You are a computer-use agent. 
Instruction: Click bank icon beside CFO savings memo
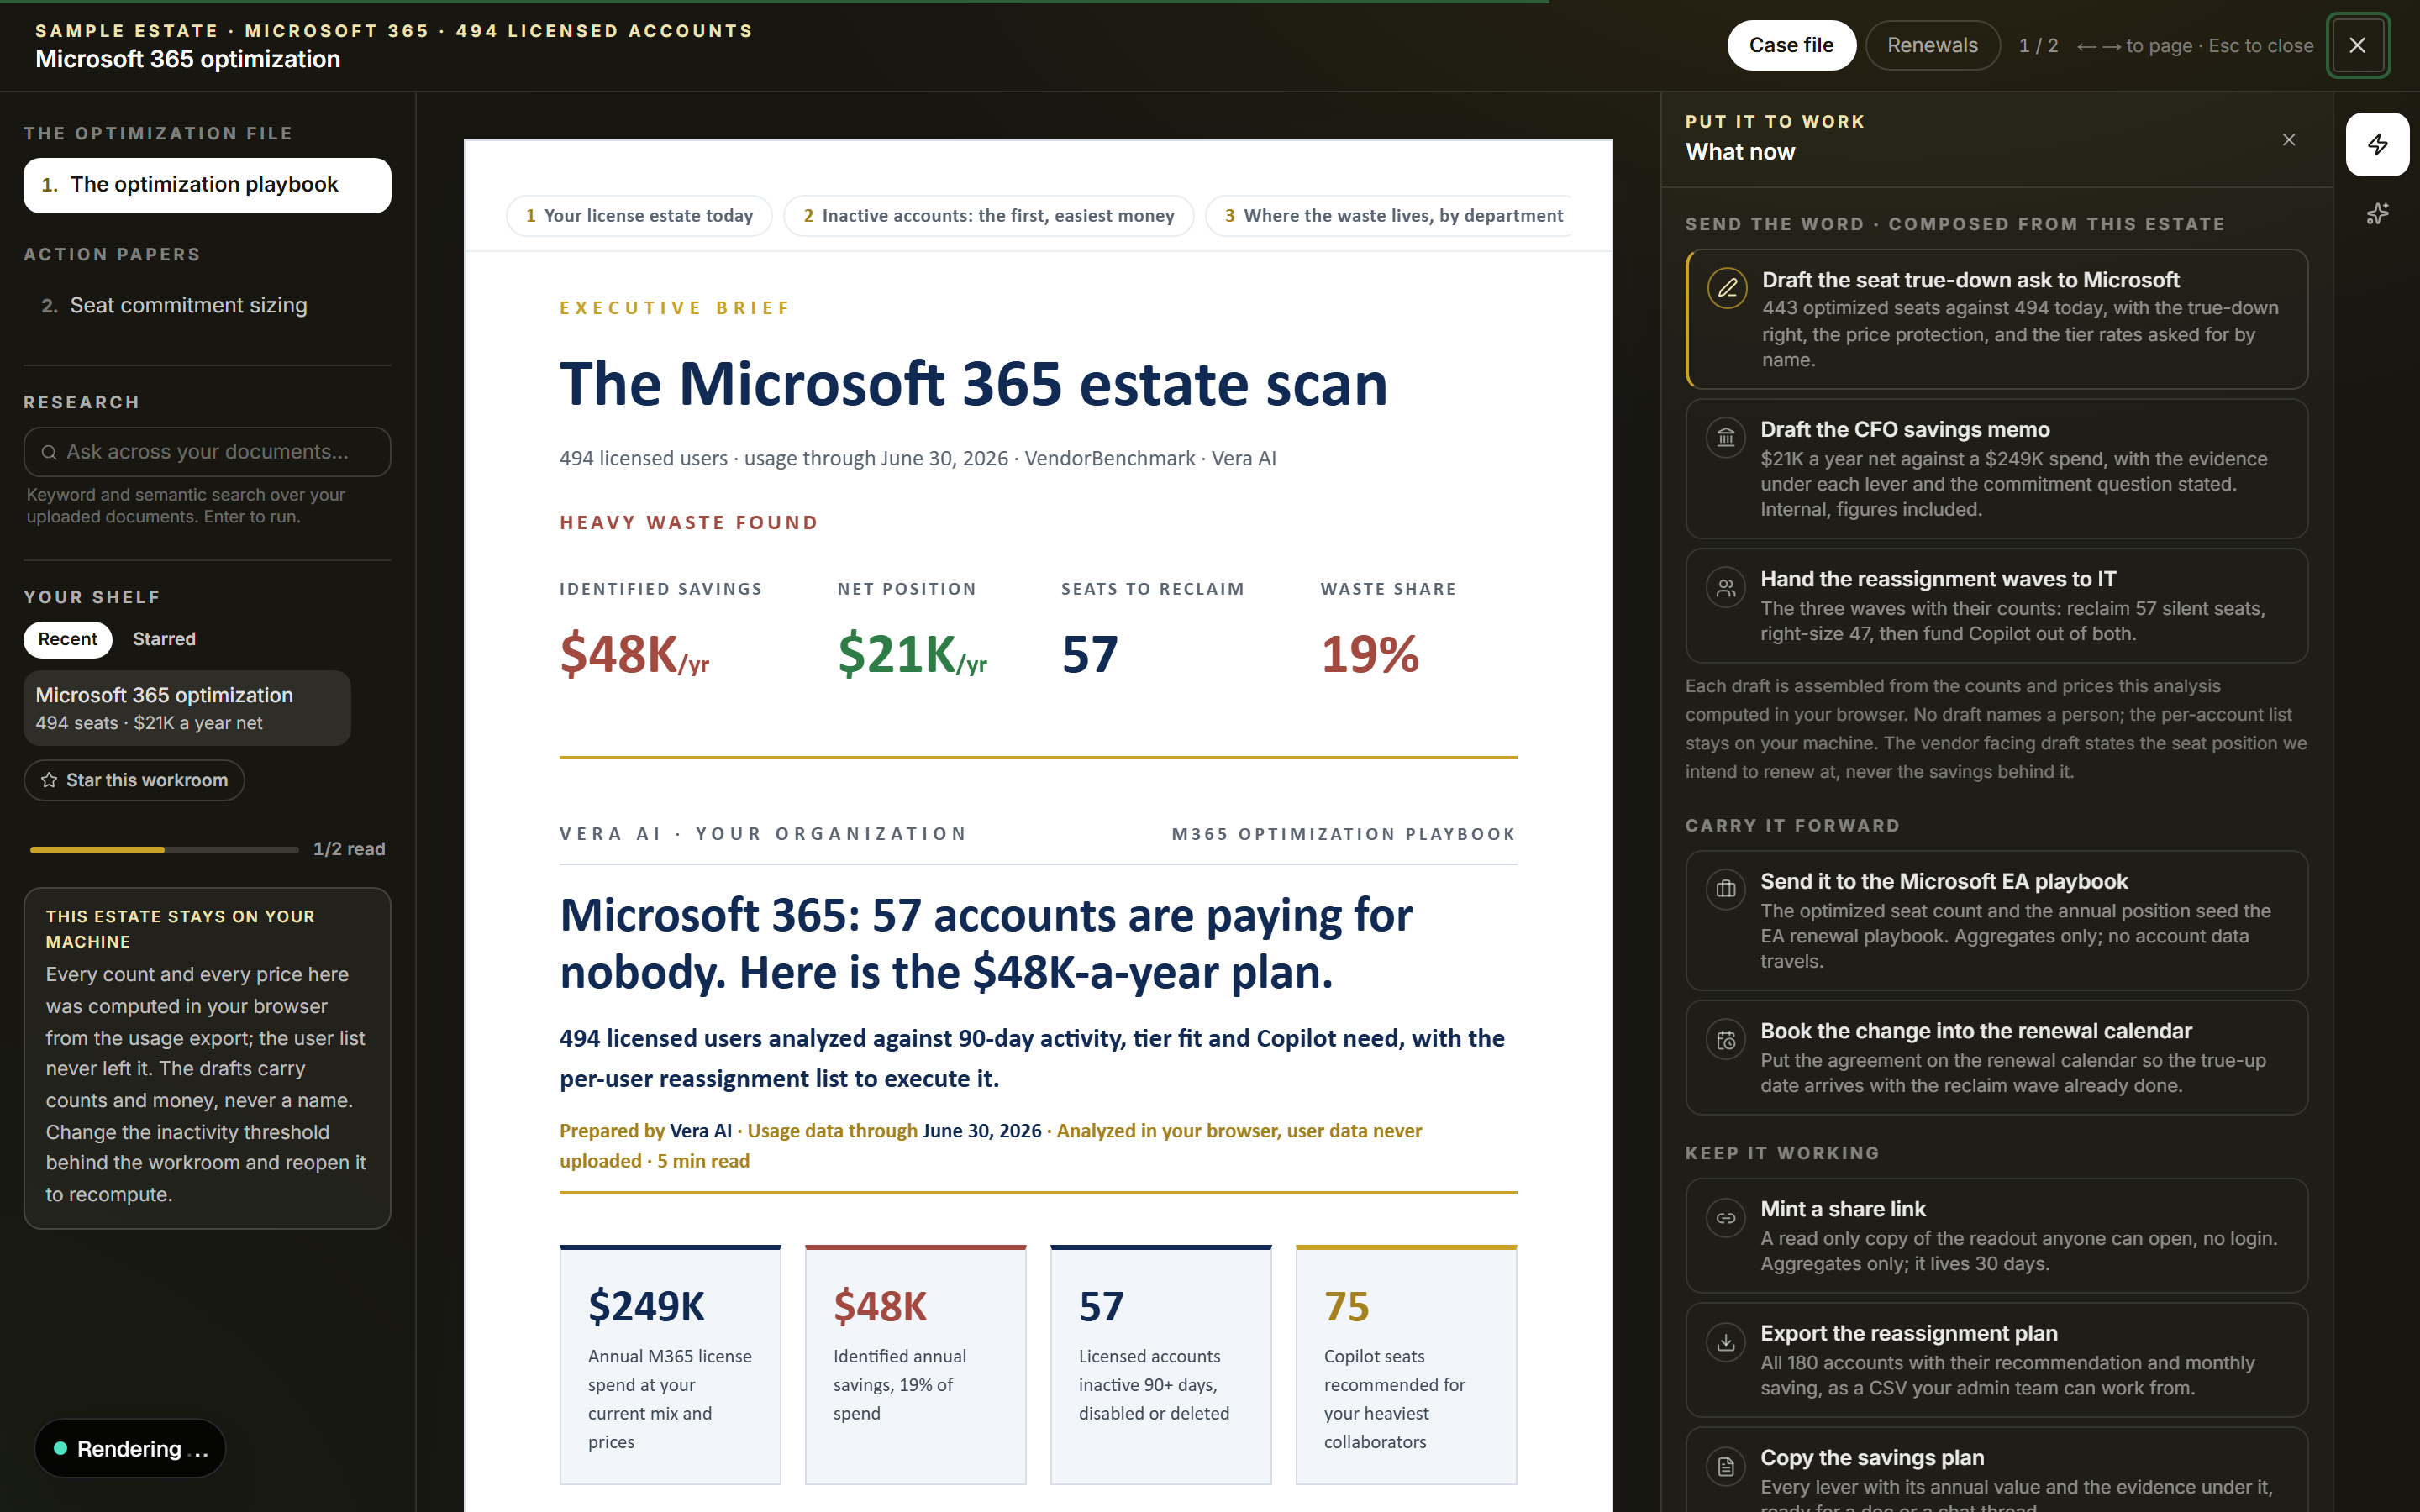[1726, 438]
